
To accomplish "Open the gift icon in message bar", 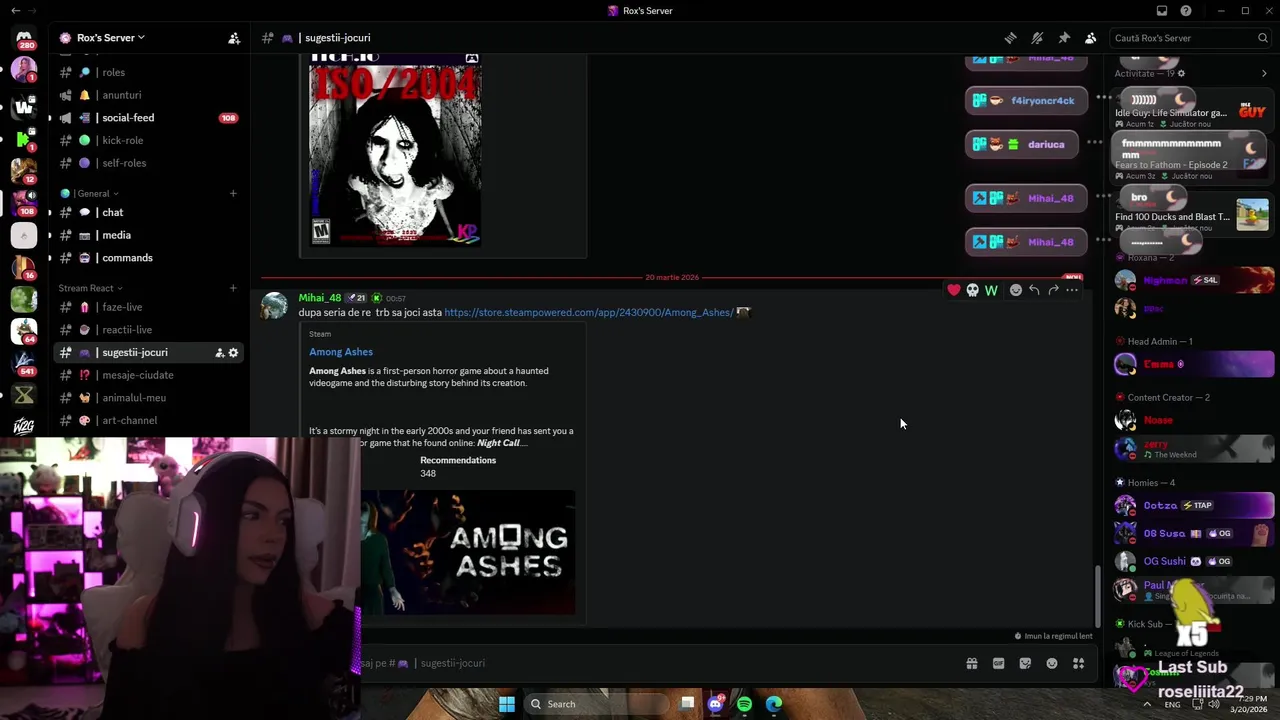I will pos(971,663).
